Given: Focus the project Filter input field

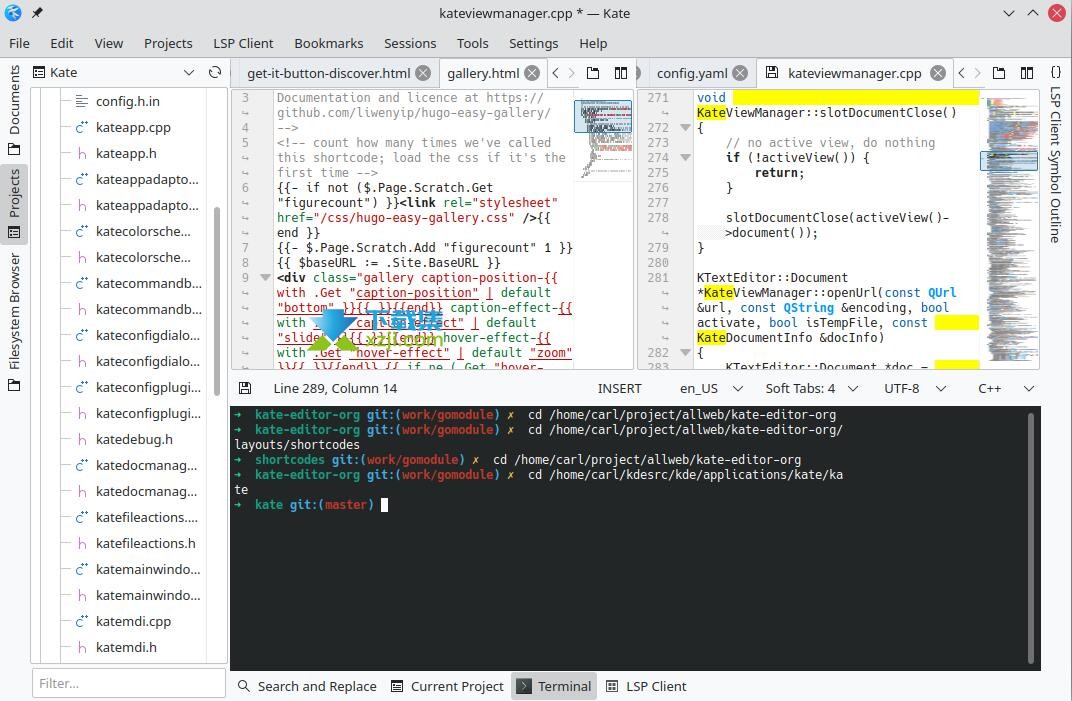Looking at the screenshot, I should click(129, 683).
